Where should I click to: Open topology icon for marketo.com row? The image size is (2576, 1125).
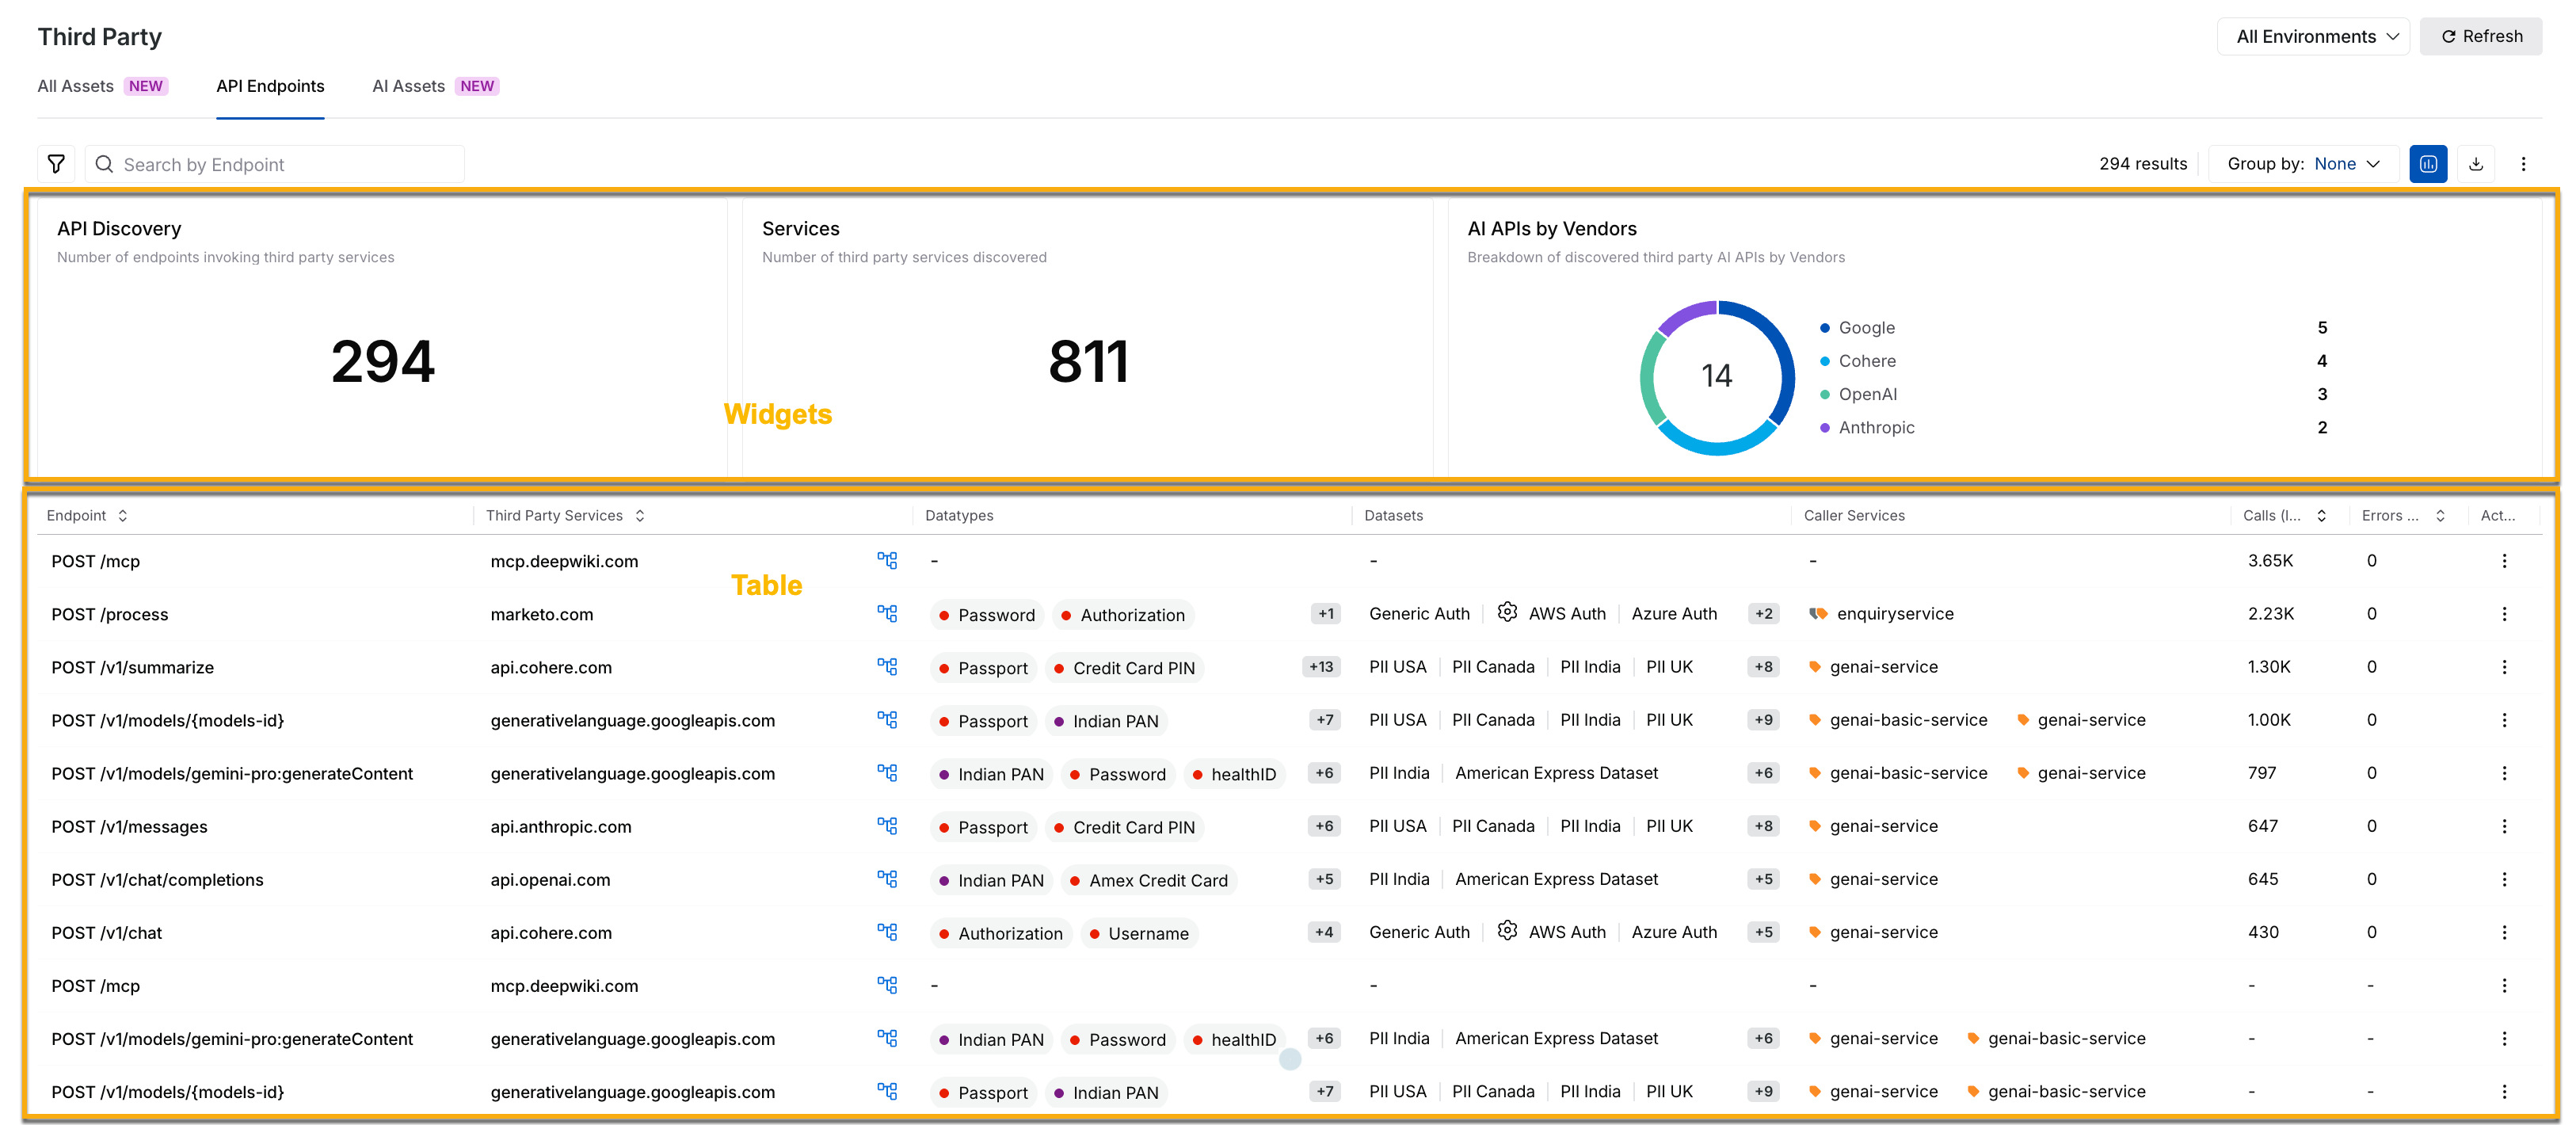coord(887,613)
